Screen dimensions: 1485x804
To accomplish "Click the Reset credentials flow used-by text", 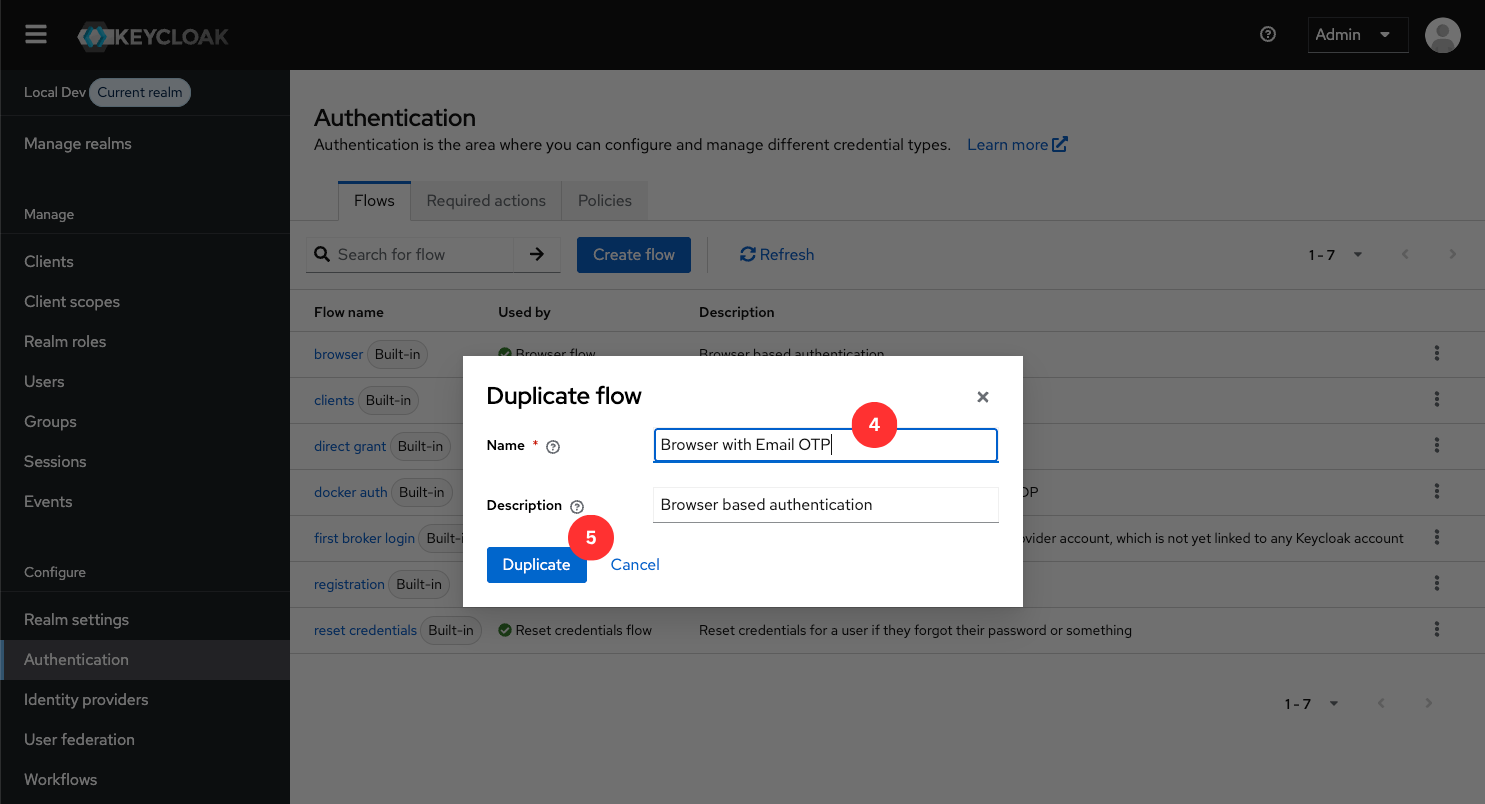I will coord(584,630).
